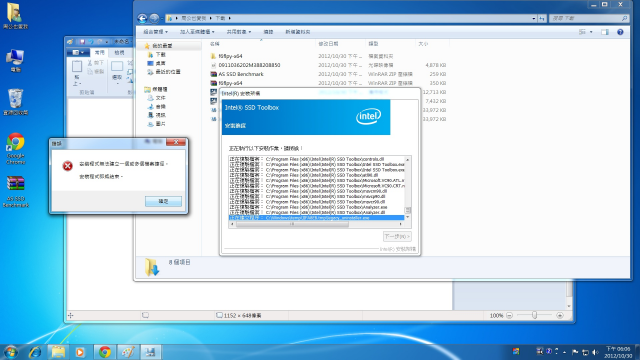Click the save icon in Paint's quick access toolbar
This screenshot has height=360, width=640.
(x=82, y=42)
